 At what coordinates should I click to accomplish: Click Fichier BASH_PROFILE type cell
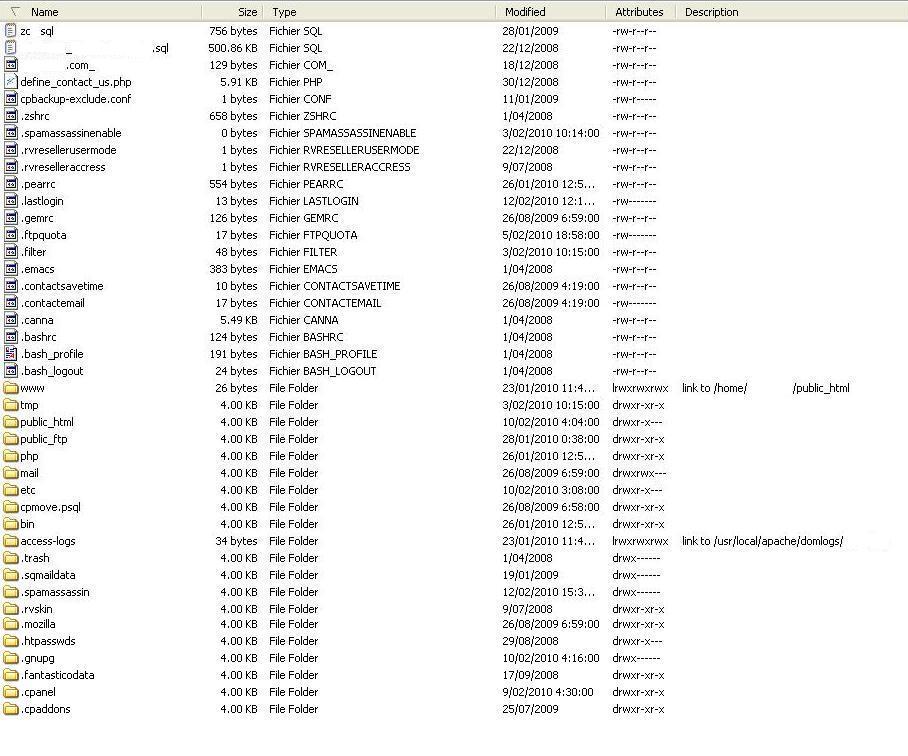[323, 354]
